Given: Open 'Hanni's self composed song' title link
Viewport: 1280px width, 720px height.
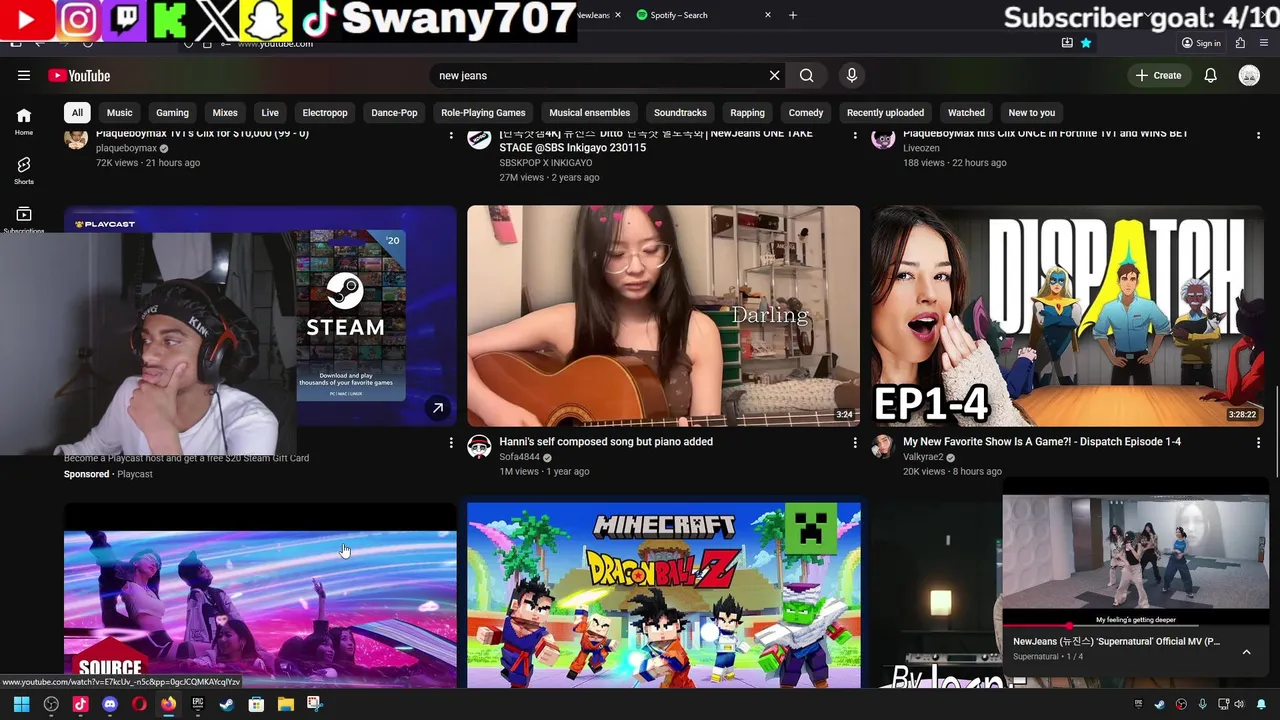Looking at the screenshot, I should coord(606,441).
